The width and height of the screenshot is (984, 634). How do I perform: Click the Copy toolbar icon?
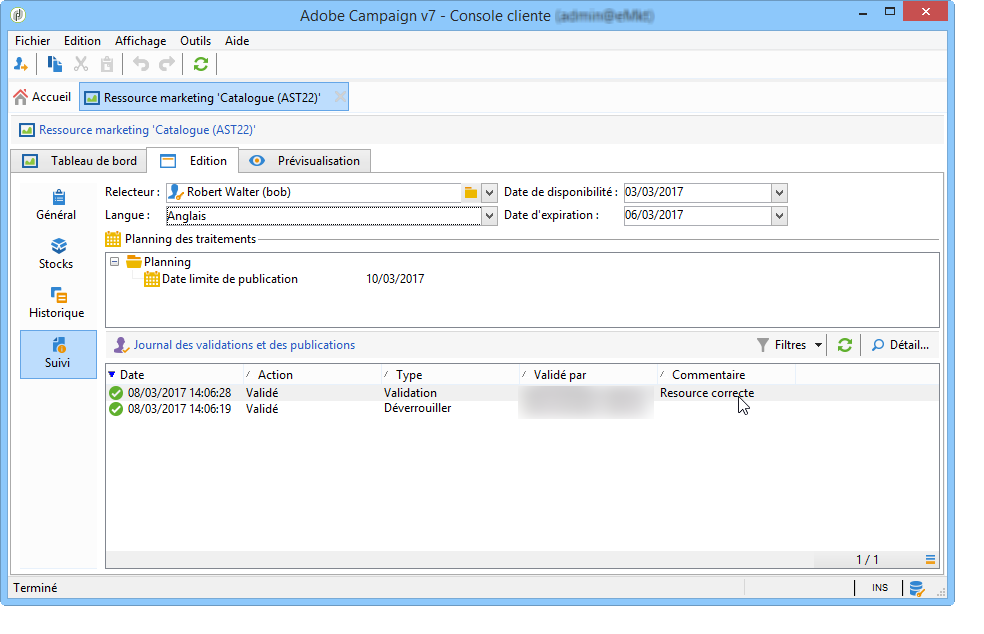point(55,64)
